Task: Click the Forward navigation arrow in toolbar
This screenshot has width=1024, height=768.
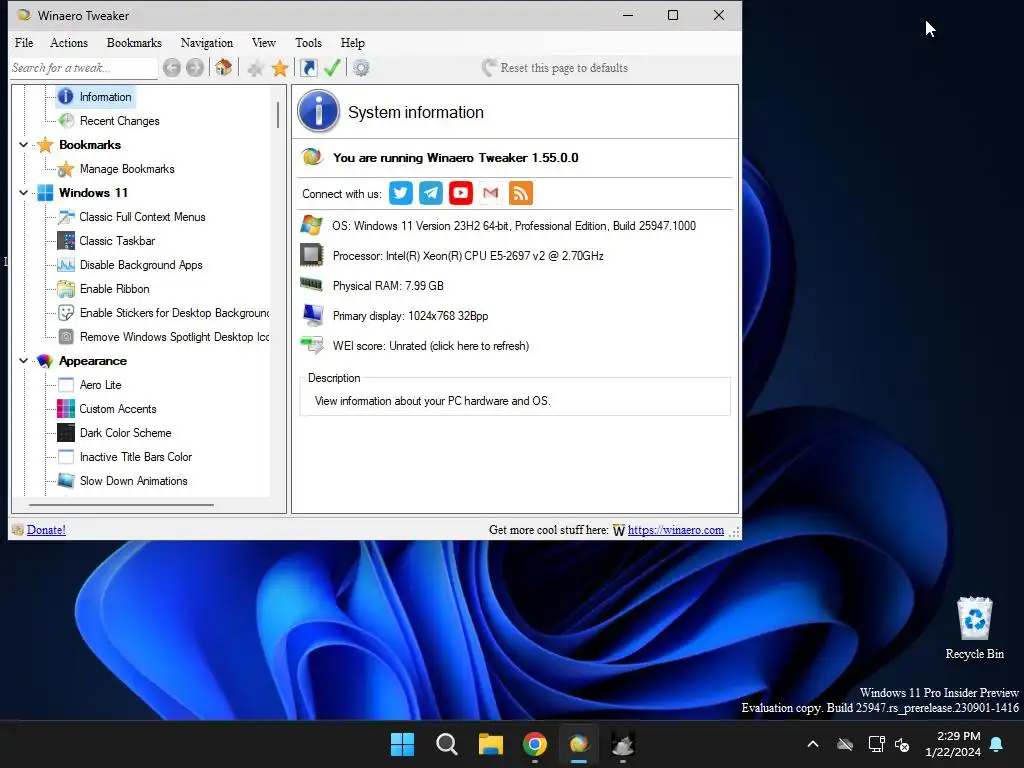Action: (x=195, y=68)
